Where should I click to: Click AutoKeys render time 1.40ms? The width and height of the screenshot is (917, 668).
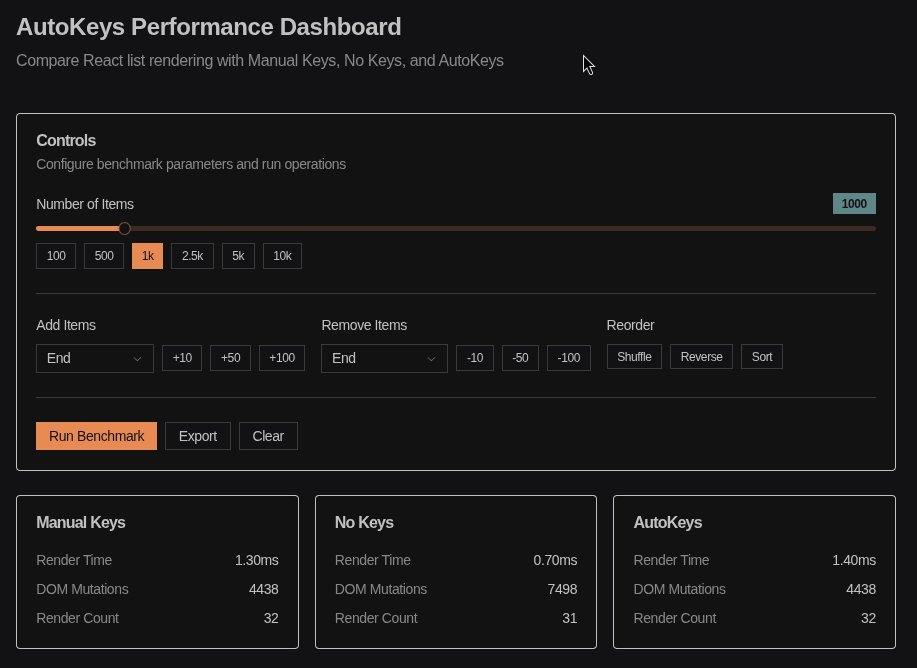854,560
